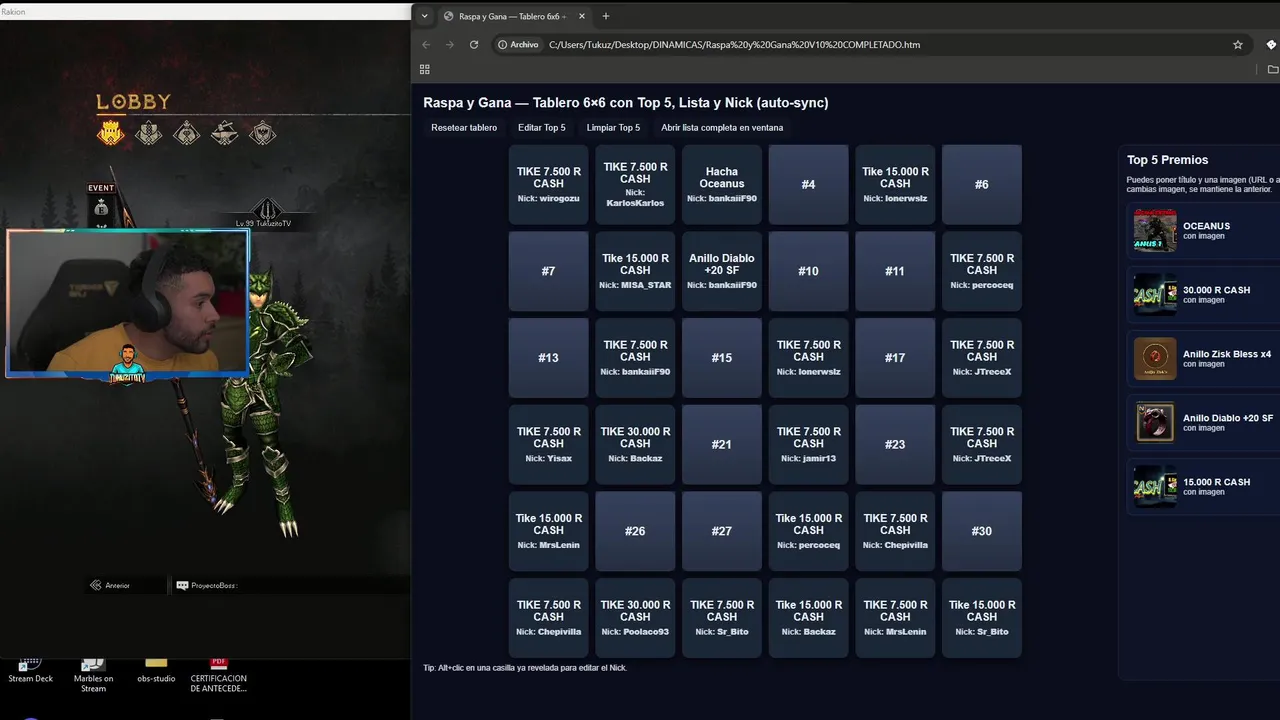The height and width of the screenshot is (720, 1280).
Task: Click the 30.000 R CASH tile of Poolaco93
Action: point(635,618)
